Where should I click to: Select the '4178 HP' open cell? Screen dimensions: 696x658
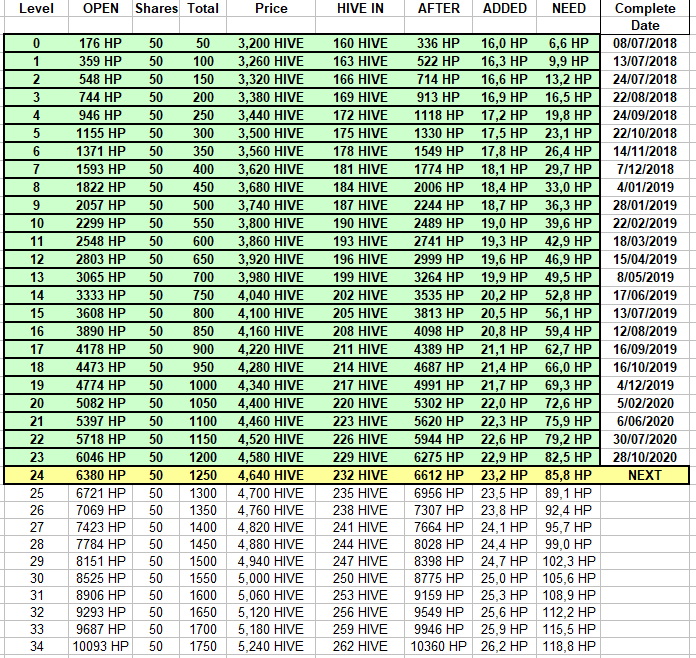pyautogui.click(x=101, y=349)
